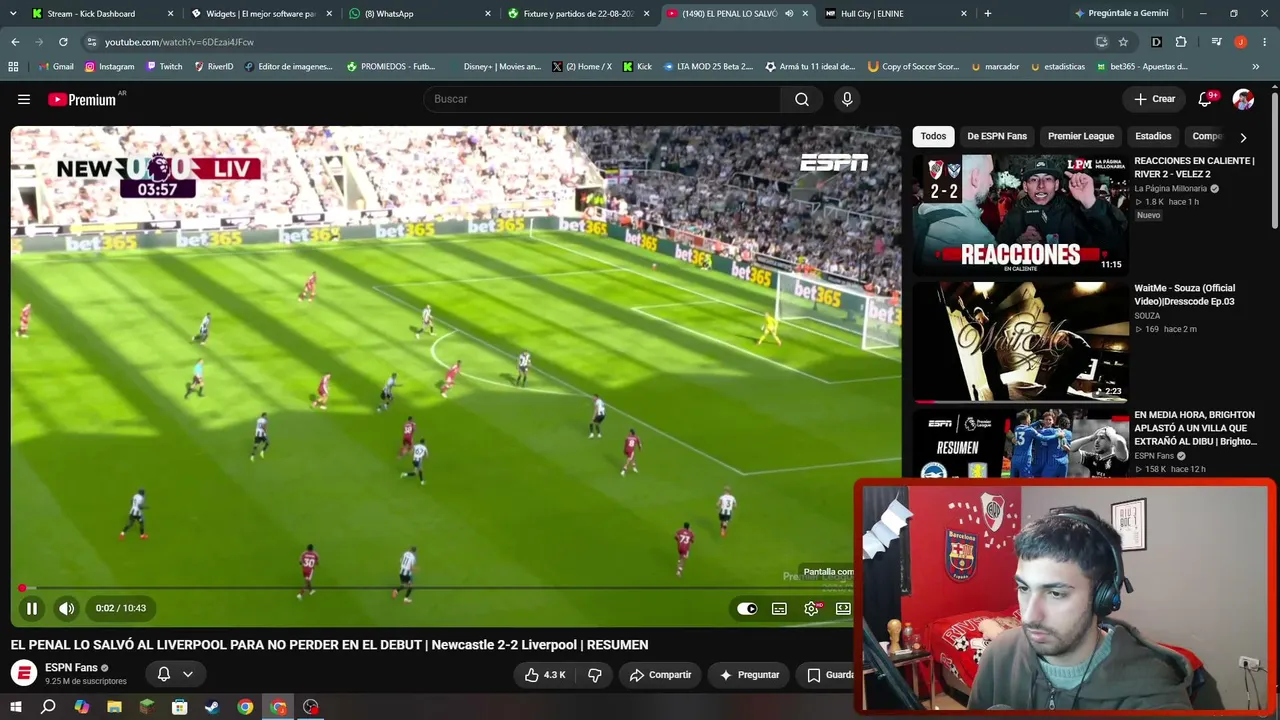Like the video showing 4.3 K
Image resolution: width=1280 pixels, height=720 pixels.
546,675
